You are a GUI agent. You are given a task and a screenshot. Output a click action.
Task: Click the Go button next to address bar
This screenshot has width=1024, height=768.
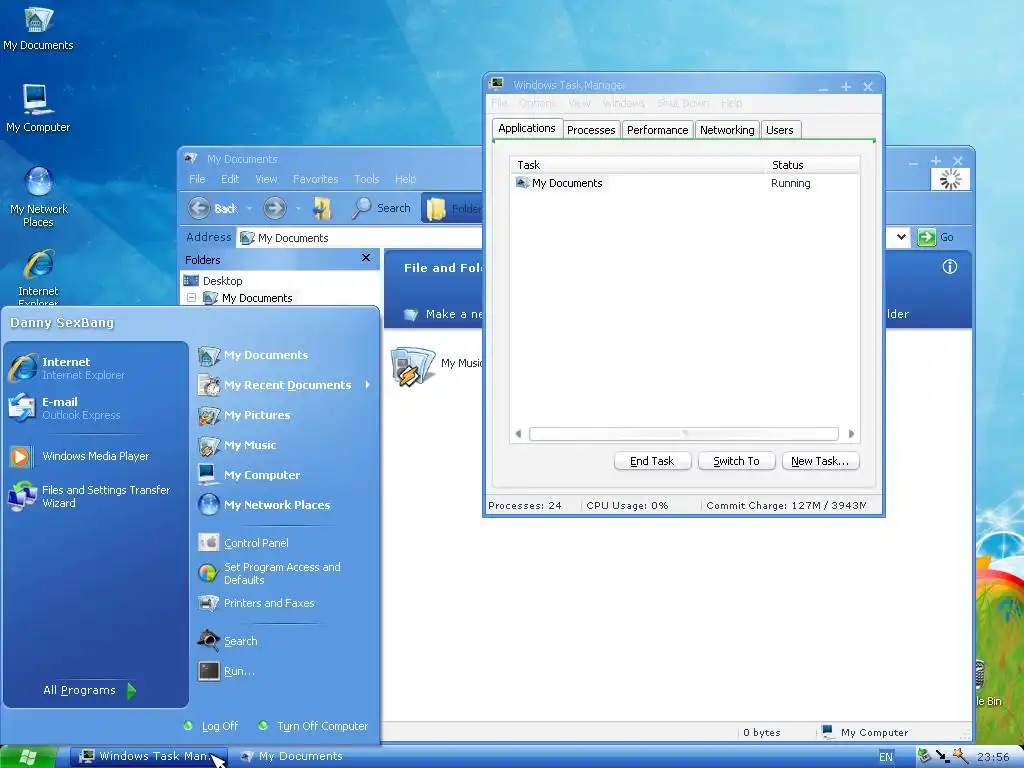pyautogui.click(x=936, y=237)
